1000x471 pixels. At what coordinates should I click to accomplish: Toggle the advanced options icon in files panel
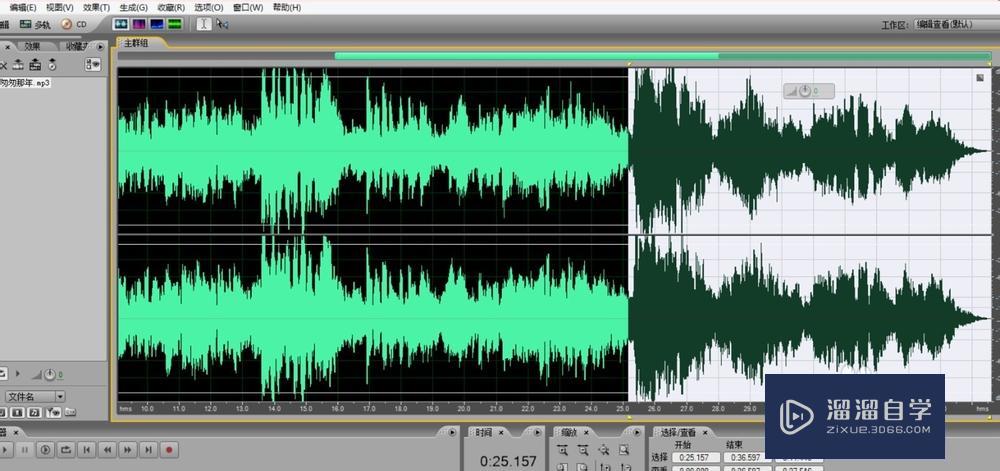click(x=93, y=64)
